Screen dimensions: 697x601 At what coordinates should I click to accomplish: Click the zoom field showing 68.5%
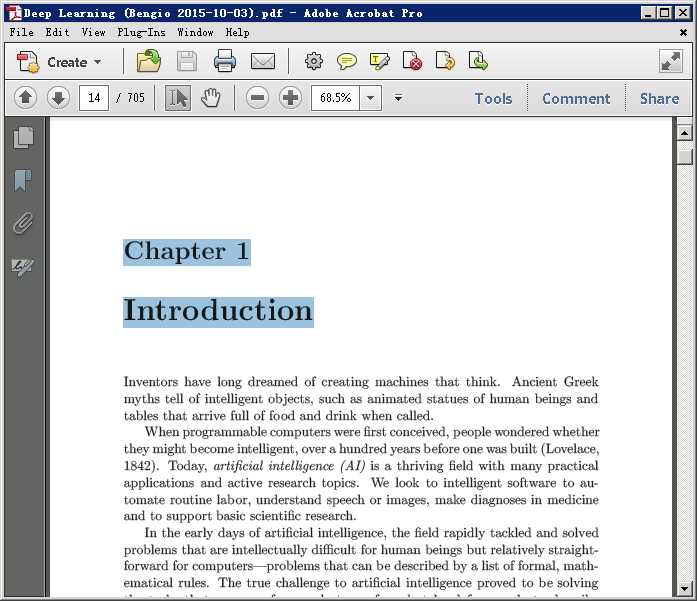click(336, 98)
